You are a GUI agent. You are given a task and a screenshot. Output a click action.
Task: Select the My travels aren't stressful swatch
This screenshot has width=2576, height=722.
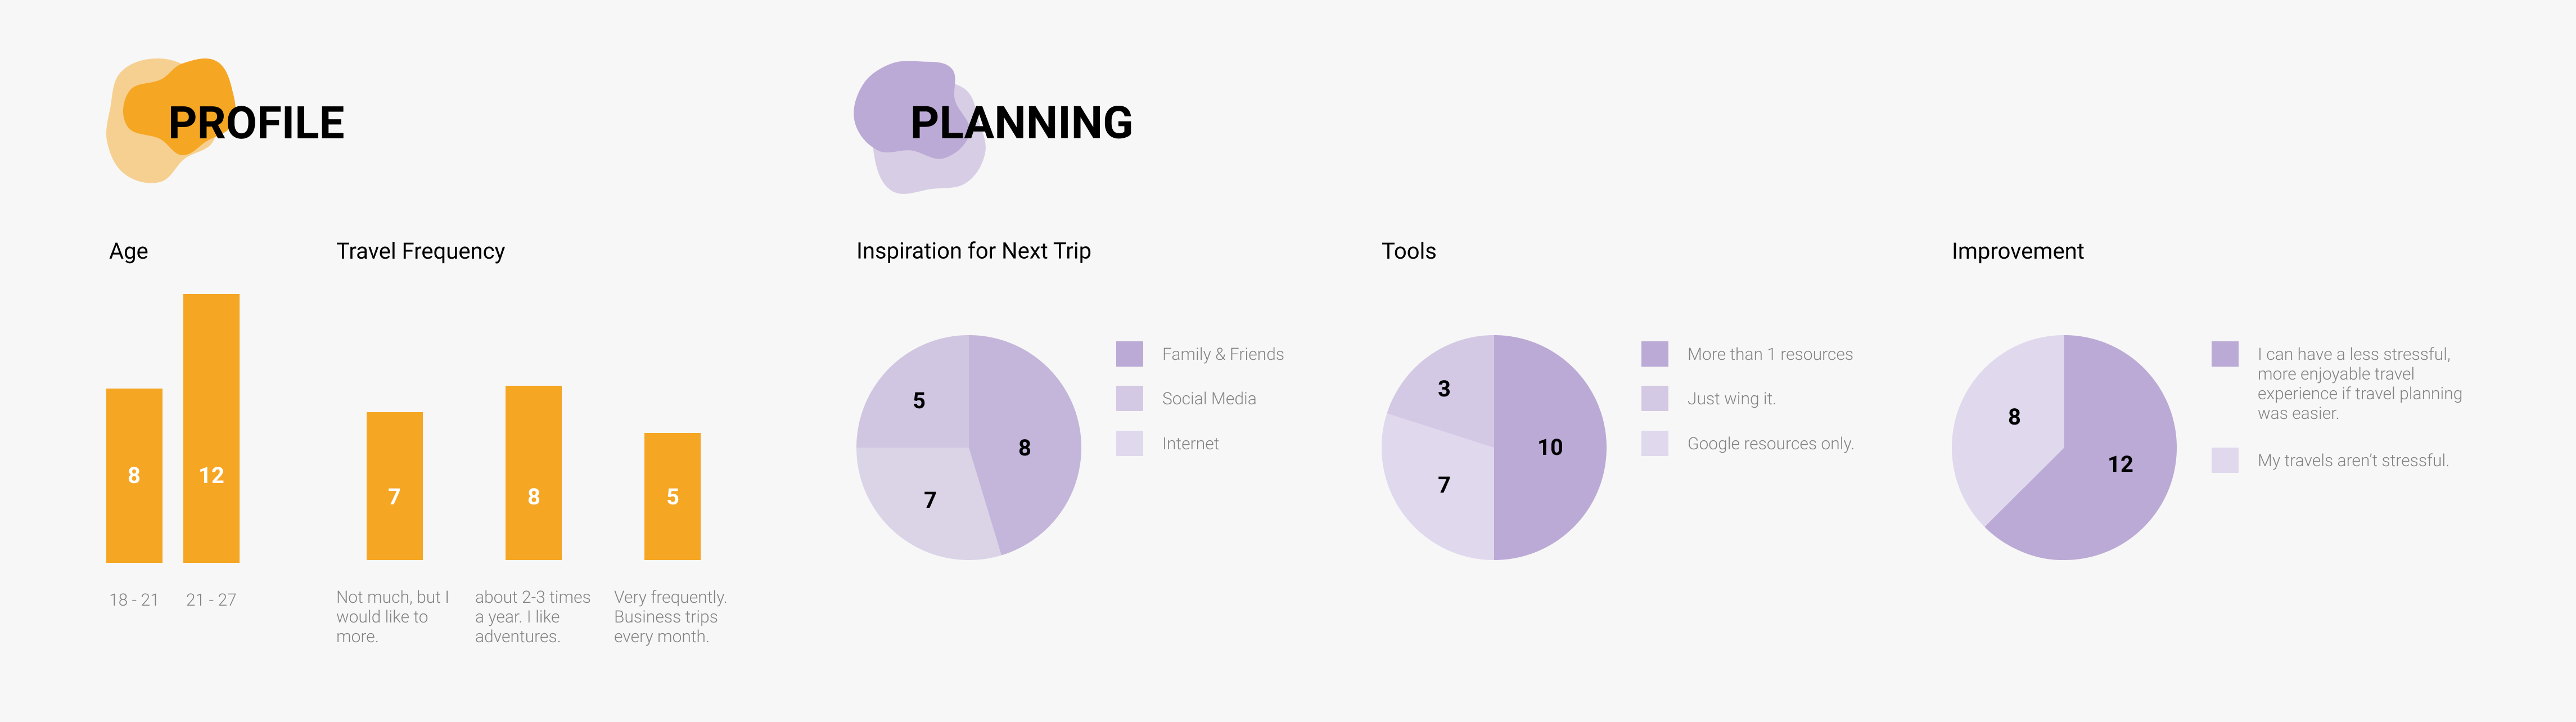tap(2224, 460)
